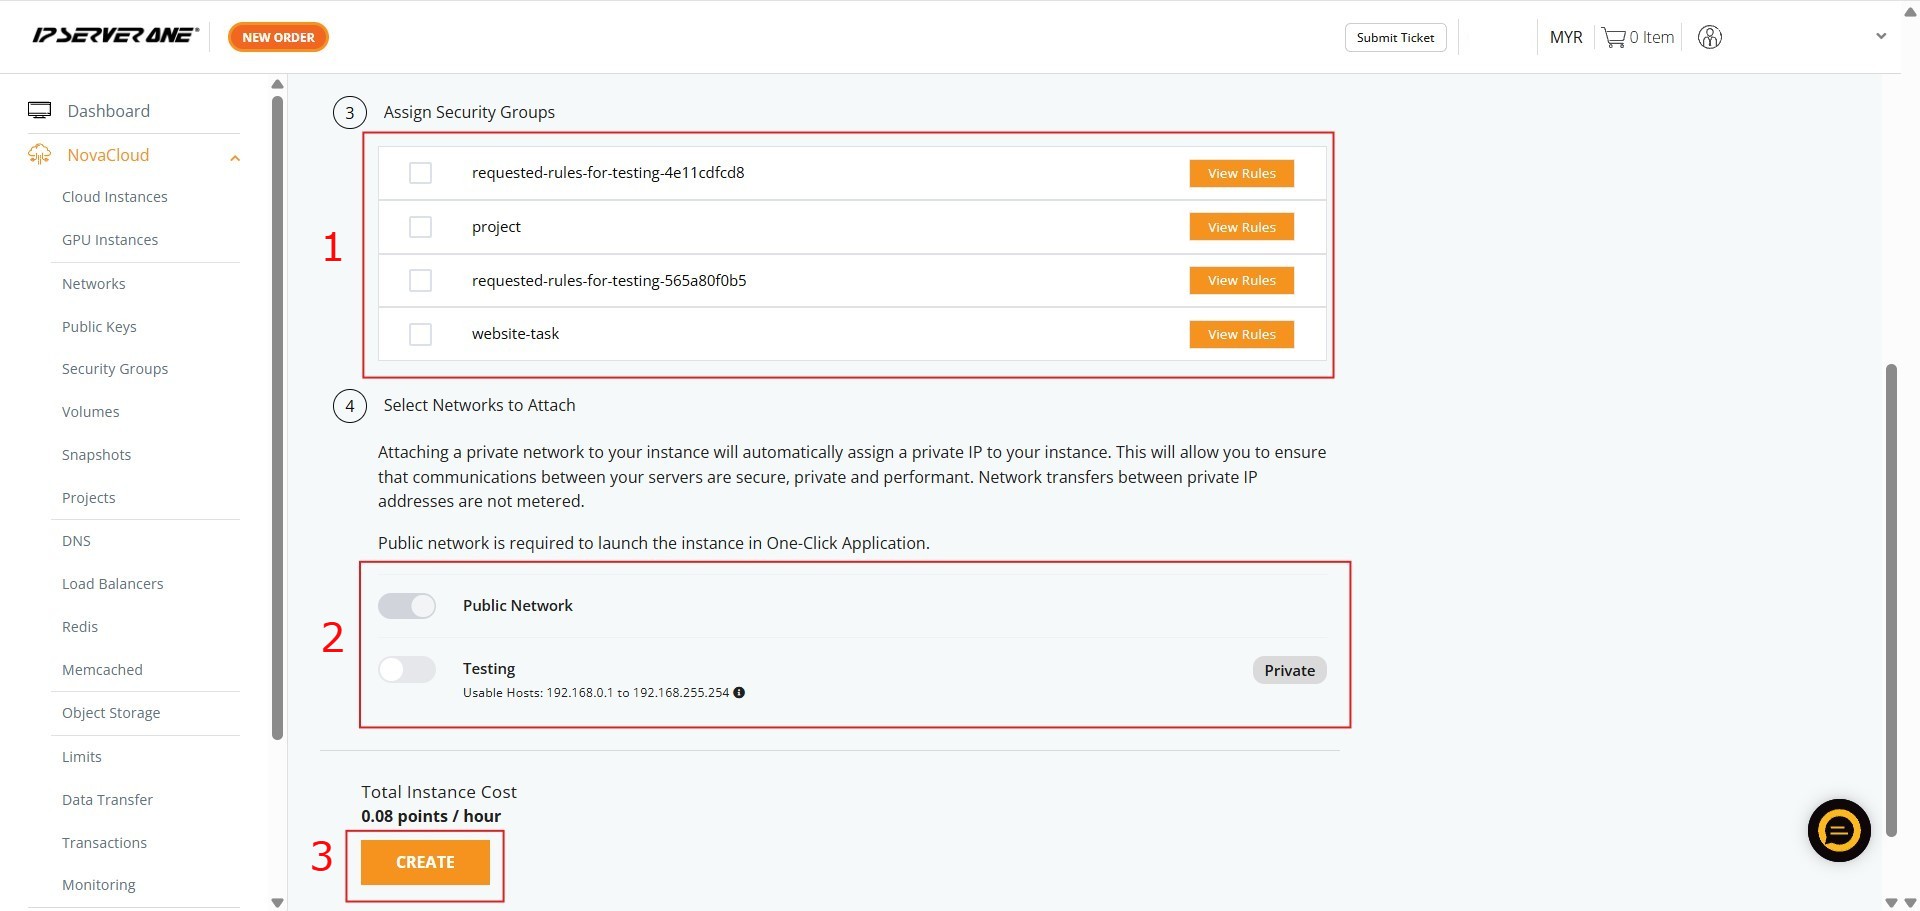Screen dimensions: 1920x911
Task: Enable the Testing private network toggle
Action: coord(407,669)
